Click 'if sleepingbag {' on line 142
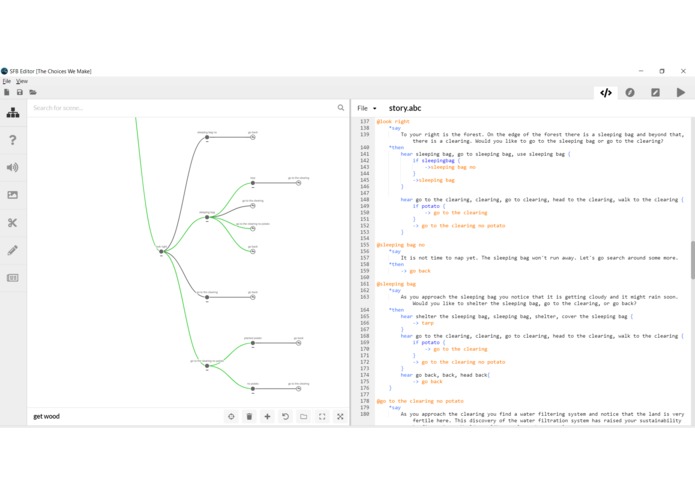695x494 pixels. (436, 160)
